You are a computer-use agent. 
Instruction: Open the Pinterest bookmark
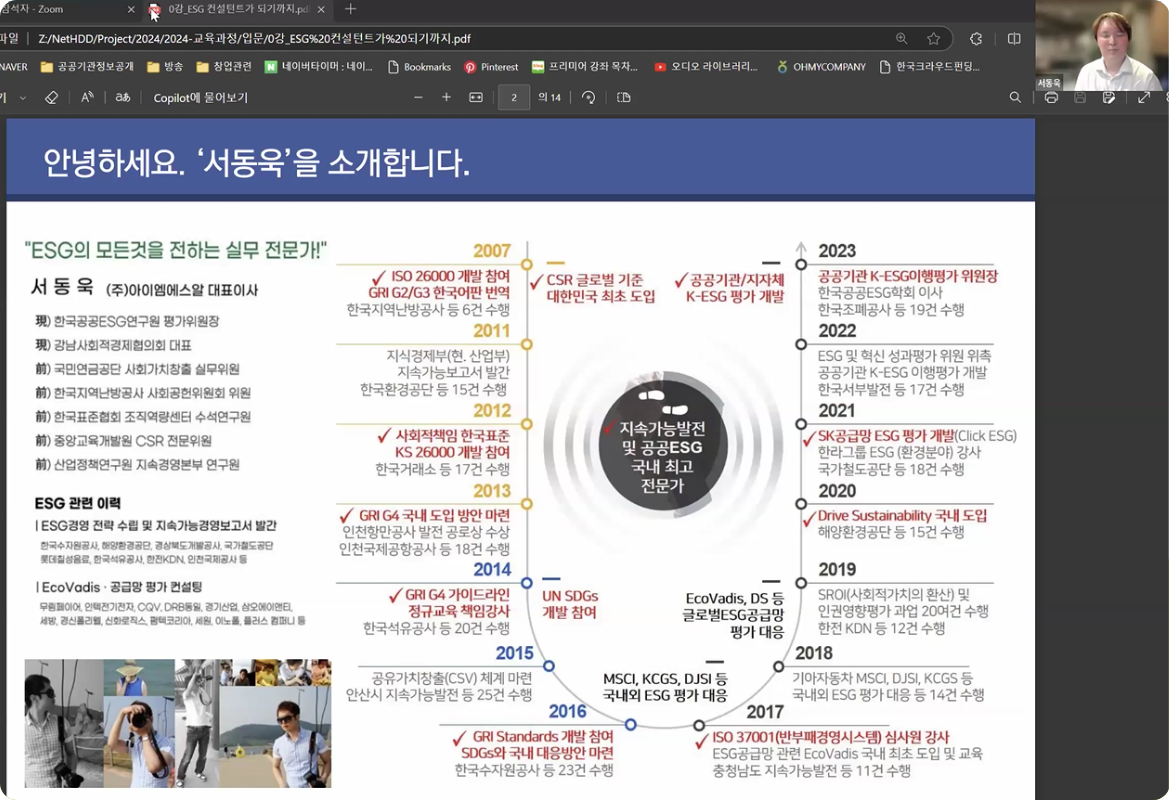(491, 67)
